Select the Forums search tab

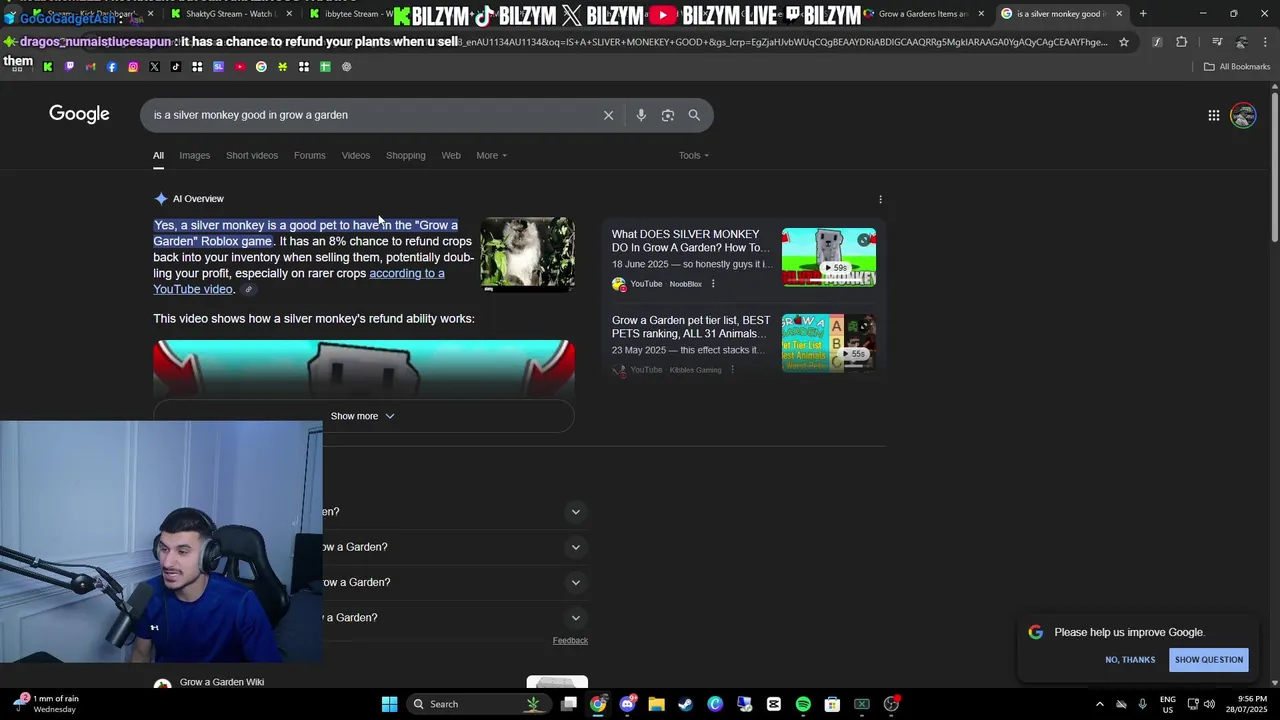pyautogui.click(x=309, y=155)
